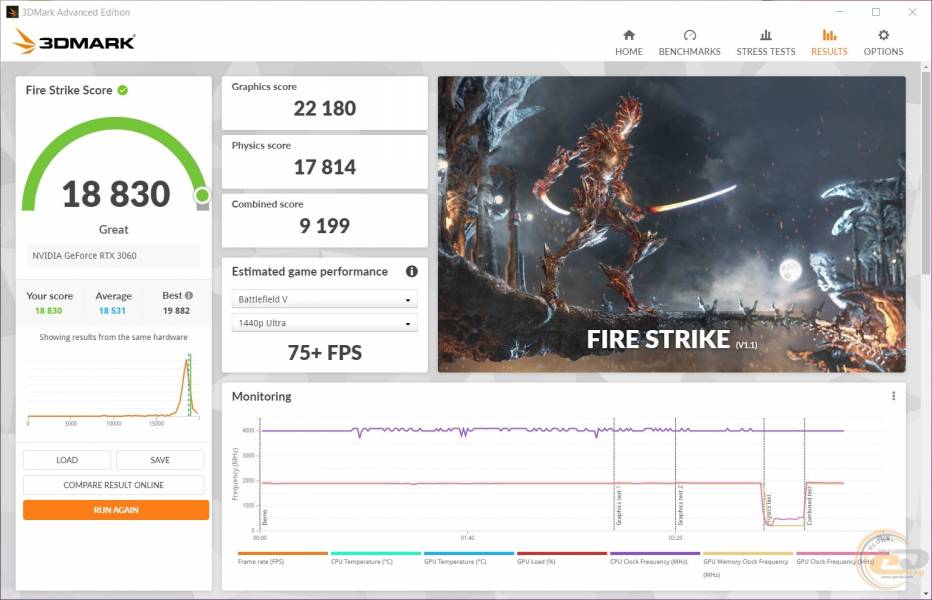
Task: Click the 3DMark title bar app icon
Action: pyautogui.click(x=12, y=12)
